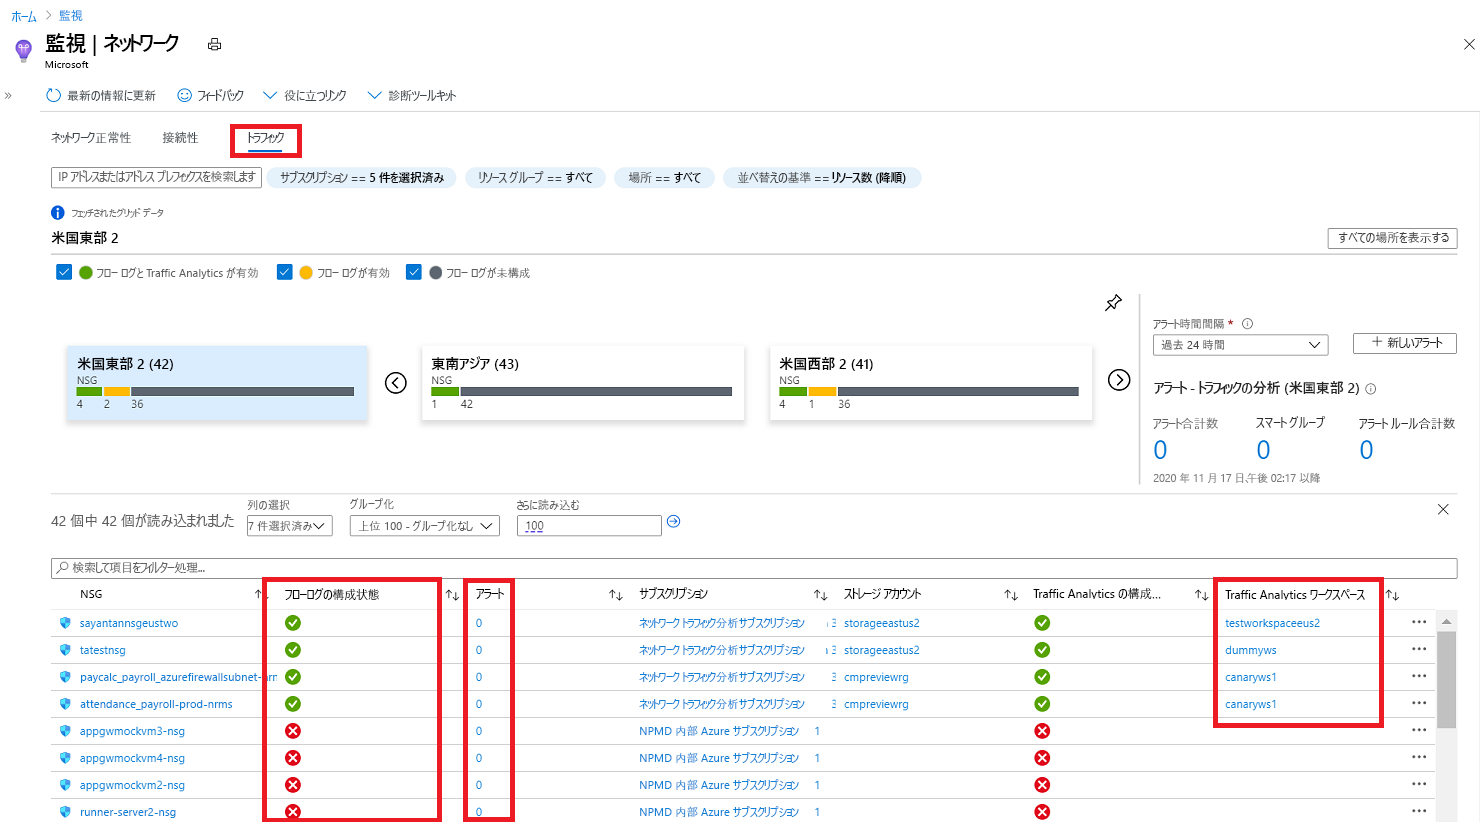
Task: Click the スマートグループ value 0
Action: point(1263,450)
